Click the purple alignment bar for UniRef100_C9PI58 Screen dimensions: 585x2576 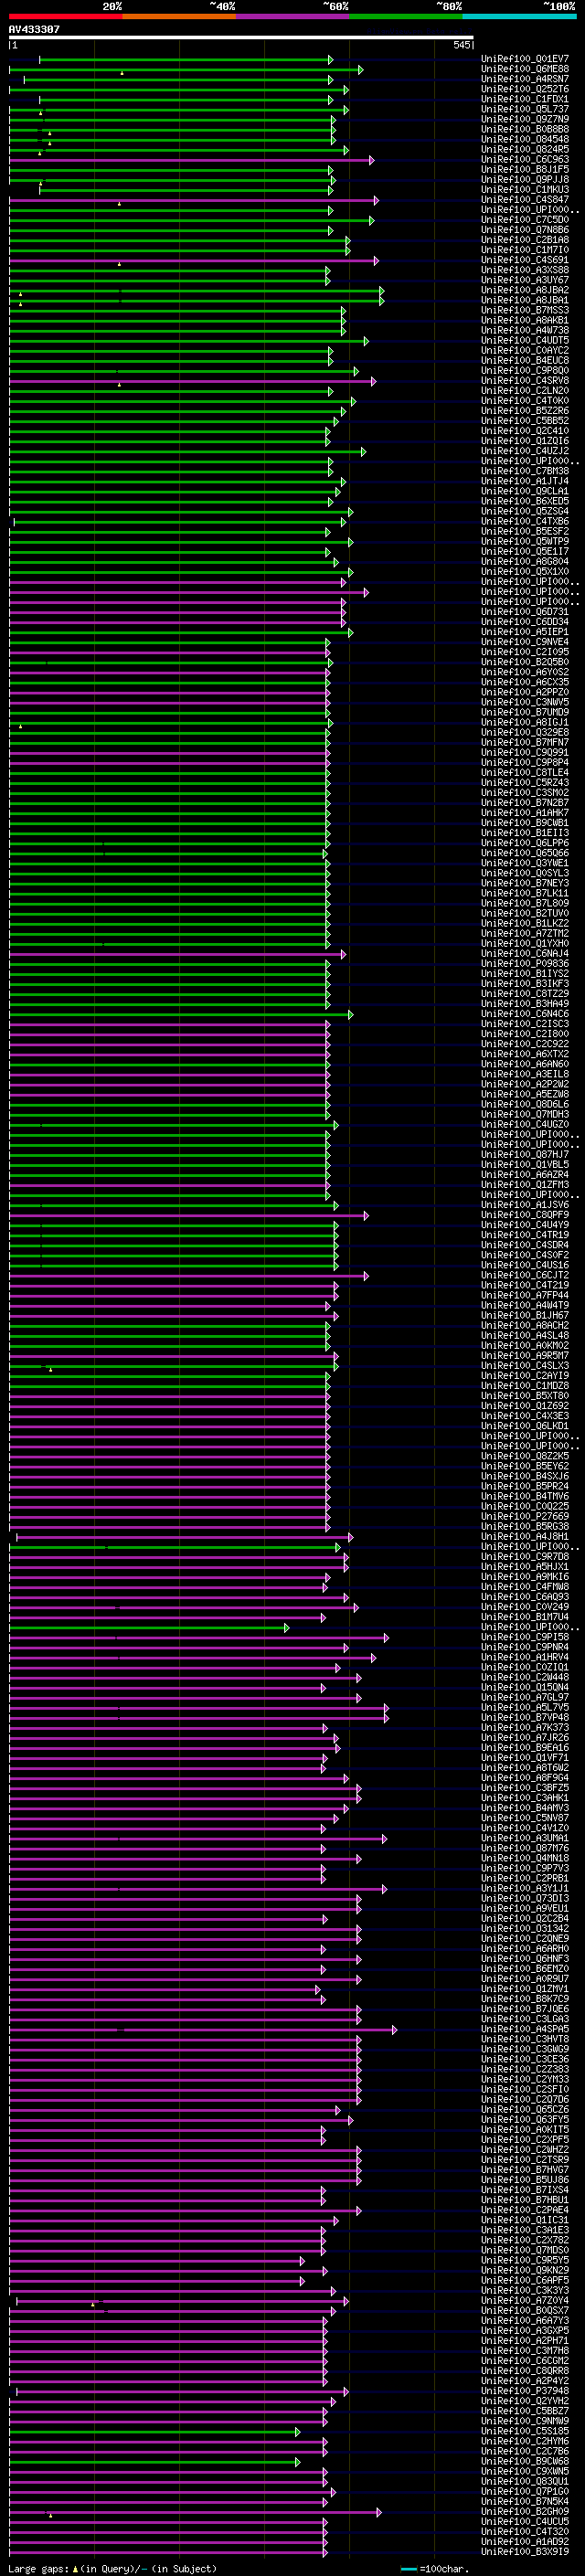(198, 1638)
